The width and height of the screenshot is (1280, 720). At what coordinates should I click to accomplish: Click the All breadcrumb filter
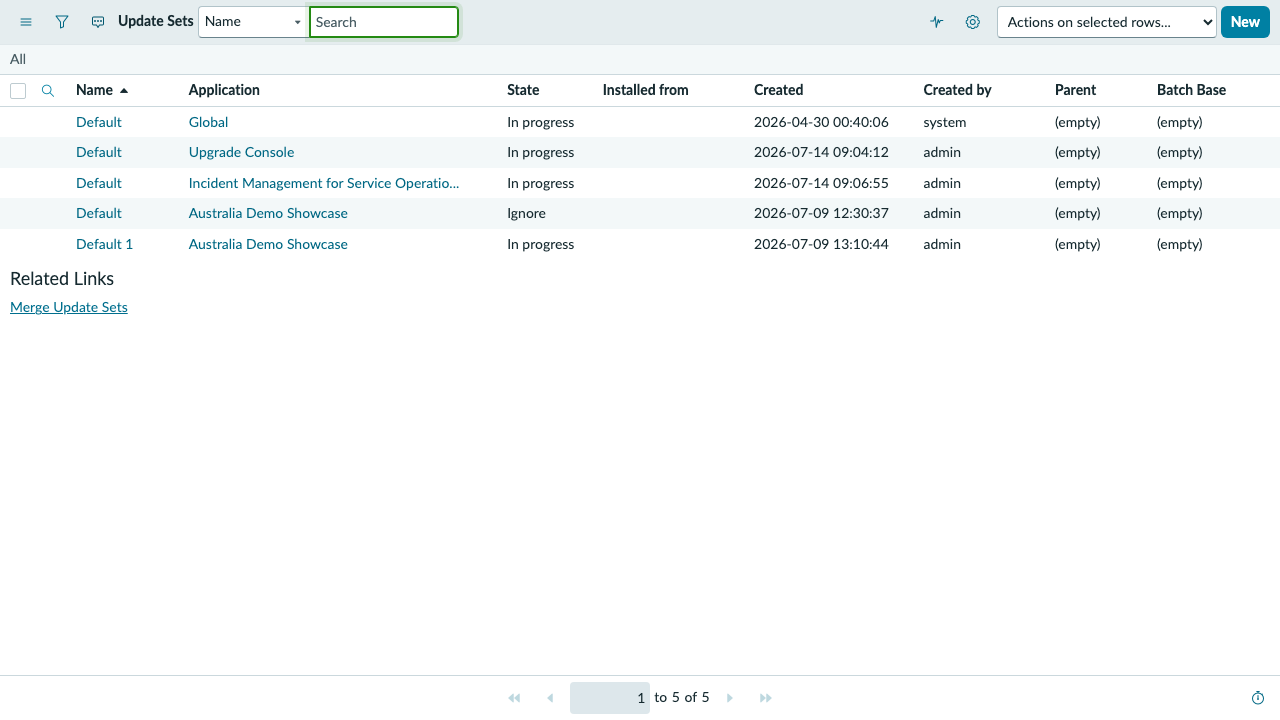pyautogui.click(x=18, y=59)
